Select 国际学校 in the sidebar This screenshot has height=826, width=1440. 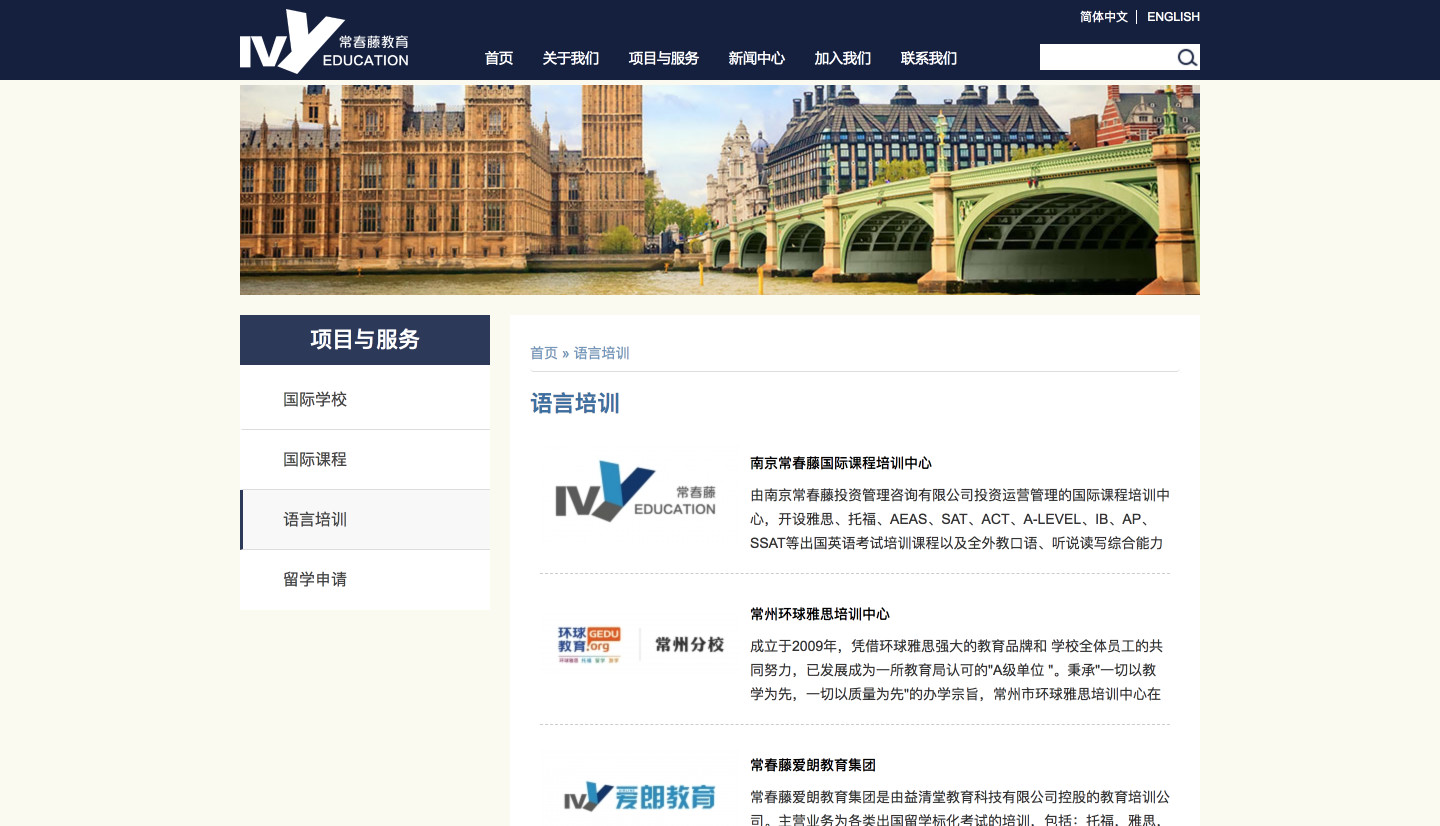tap(315, 400)
